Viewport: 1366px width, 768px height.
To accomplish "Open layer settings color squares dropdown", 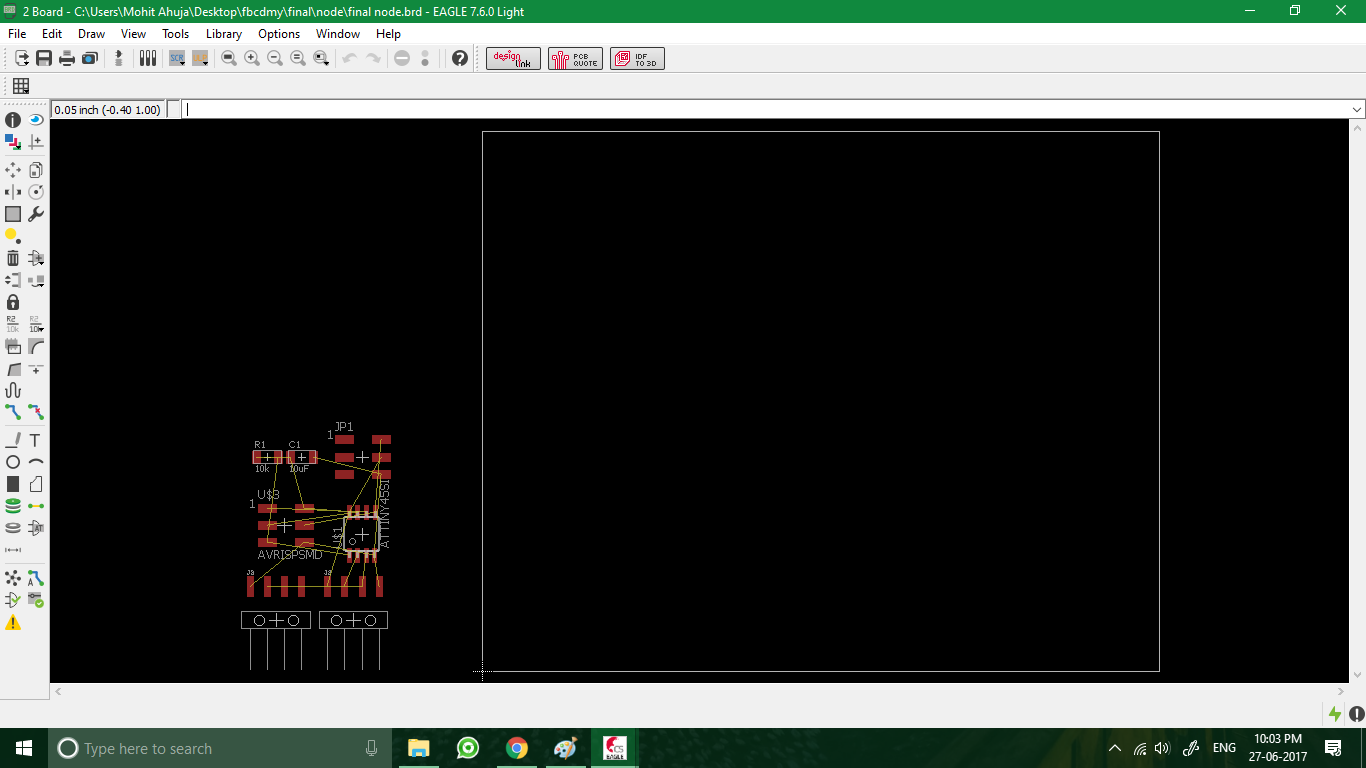I will (x=13, y=142).
